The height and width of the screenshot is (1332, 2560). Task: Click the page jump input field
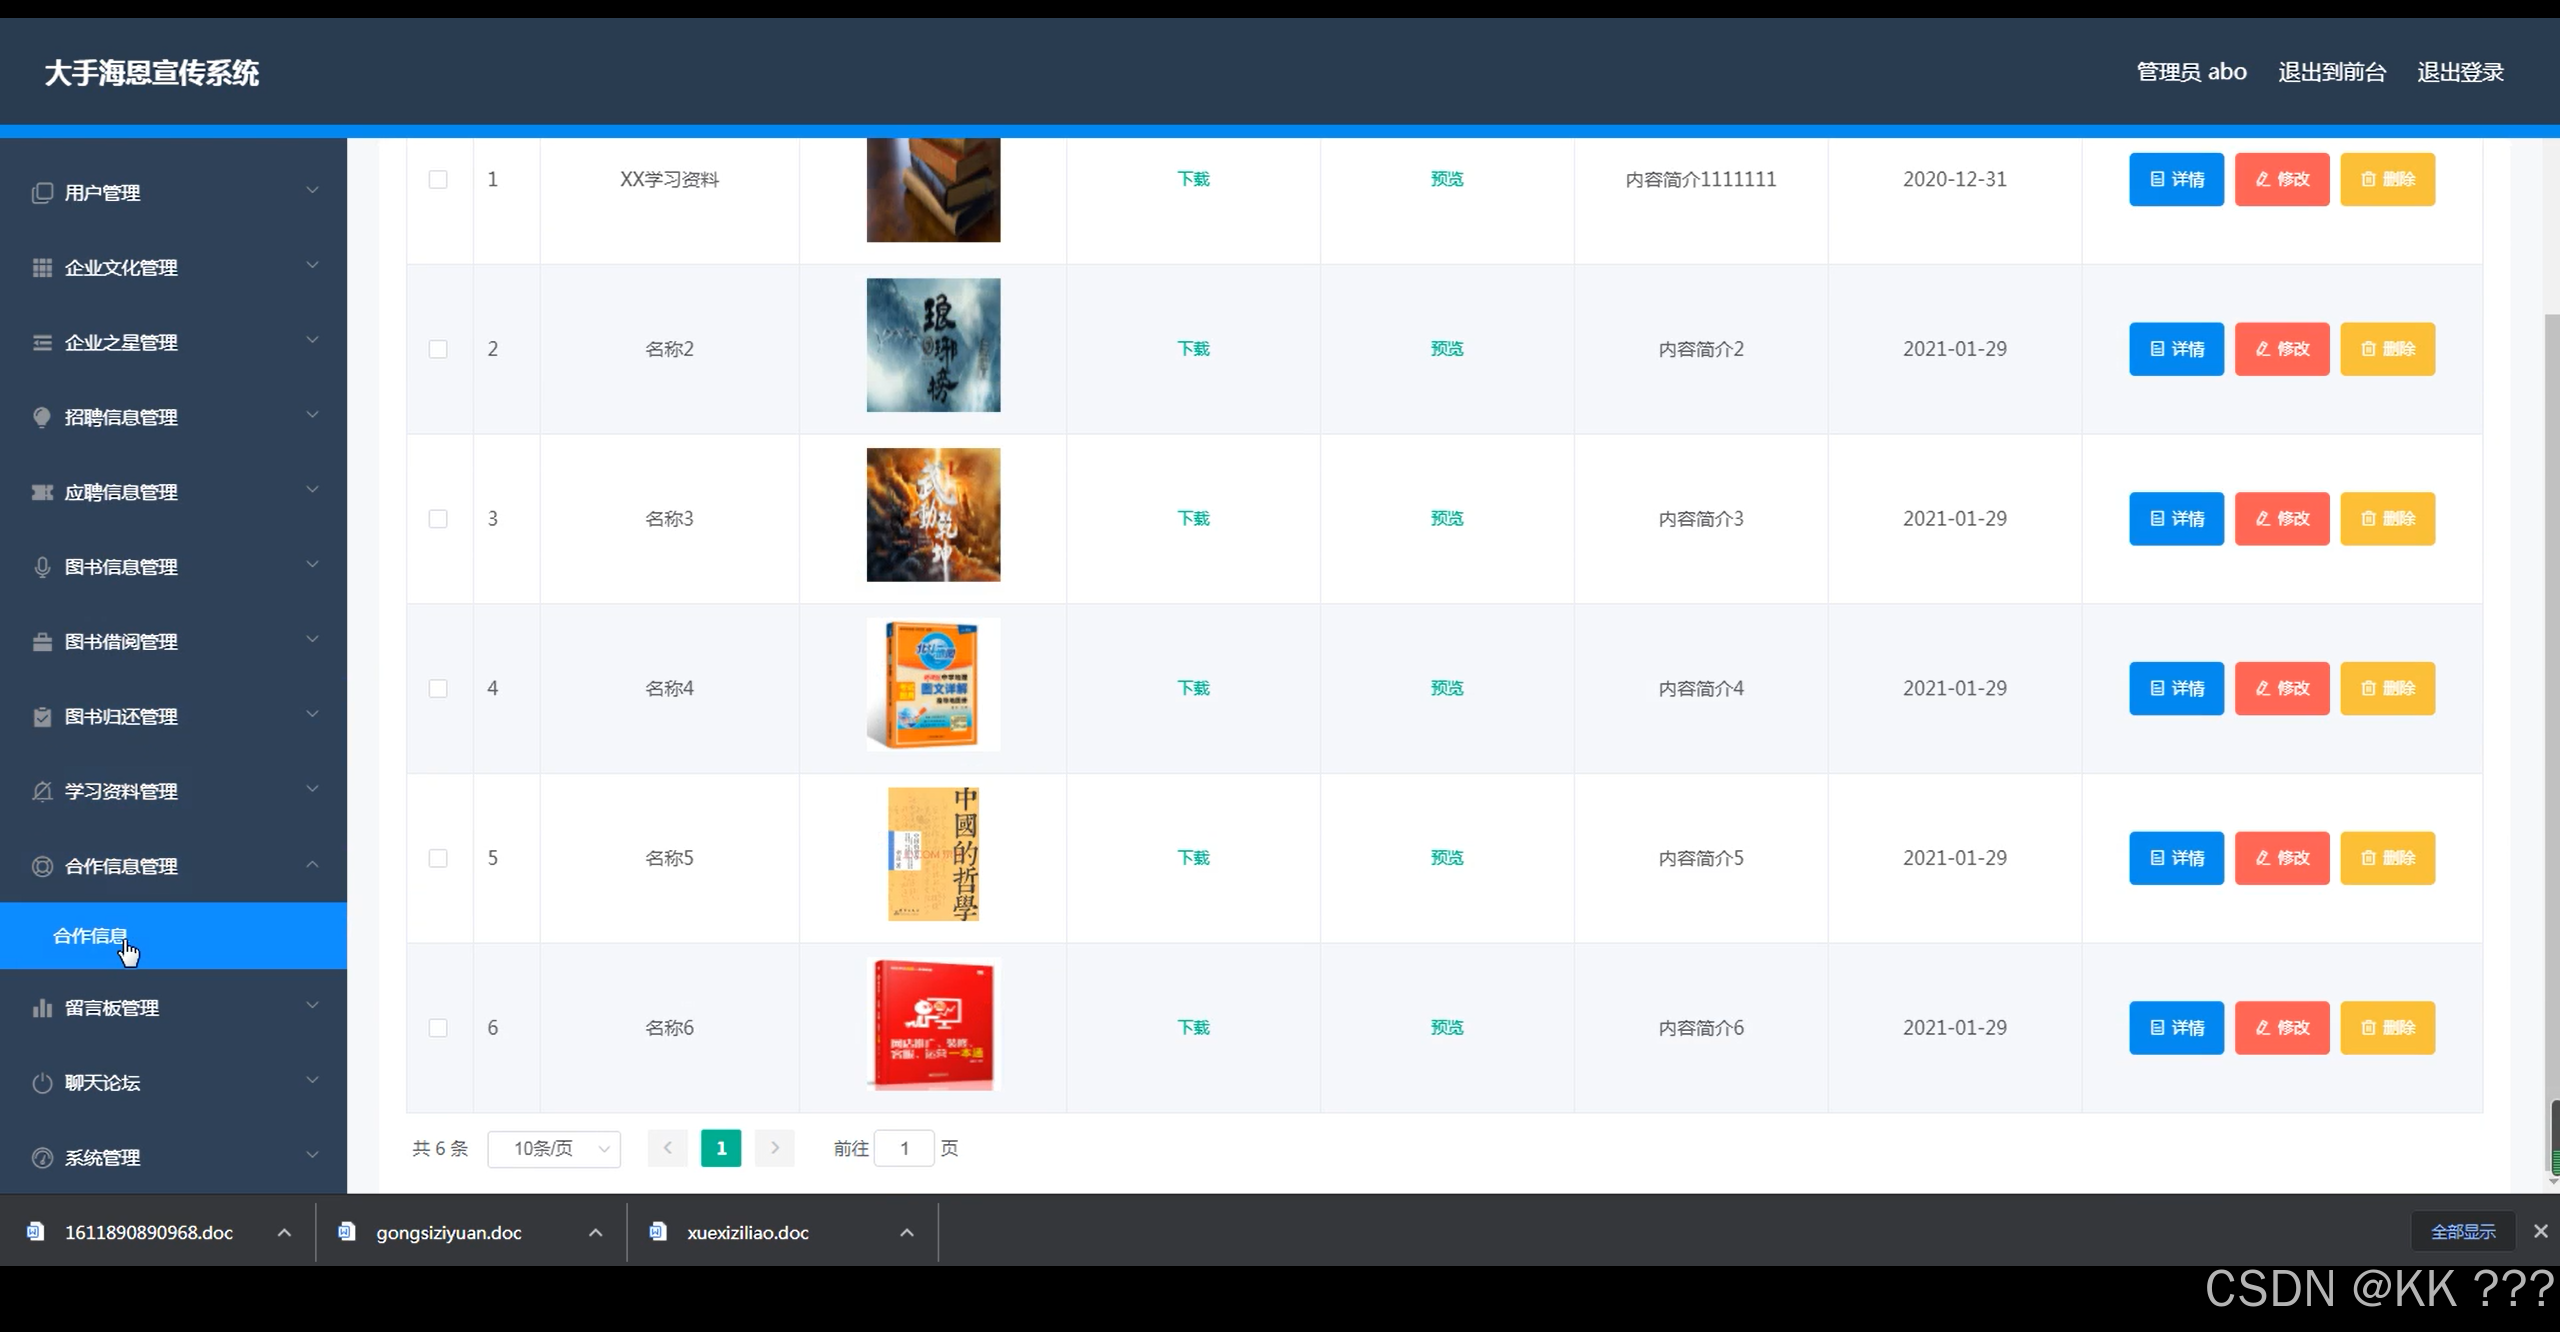tap(904, 1148)
